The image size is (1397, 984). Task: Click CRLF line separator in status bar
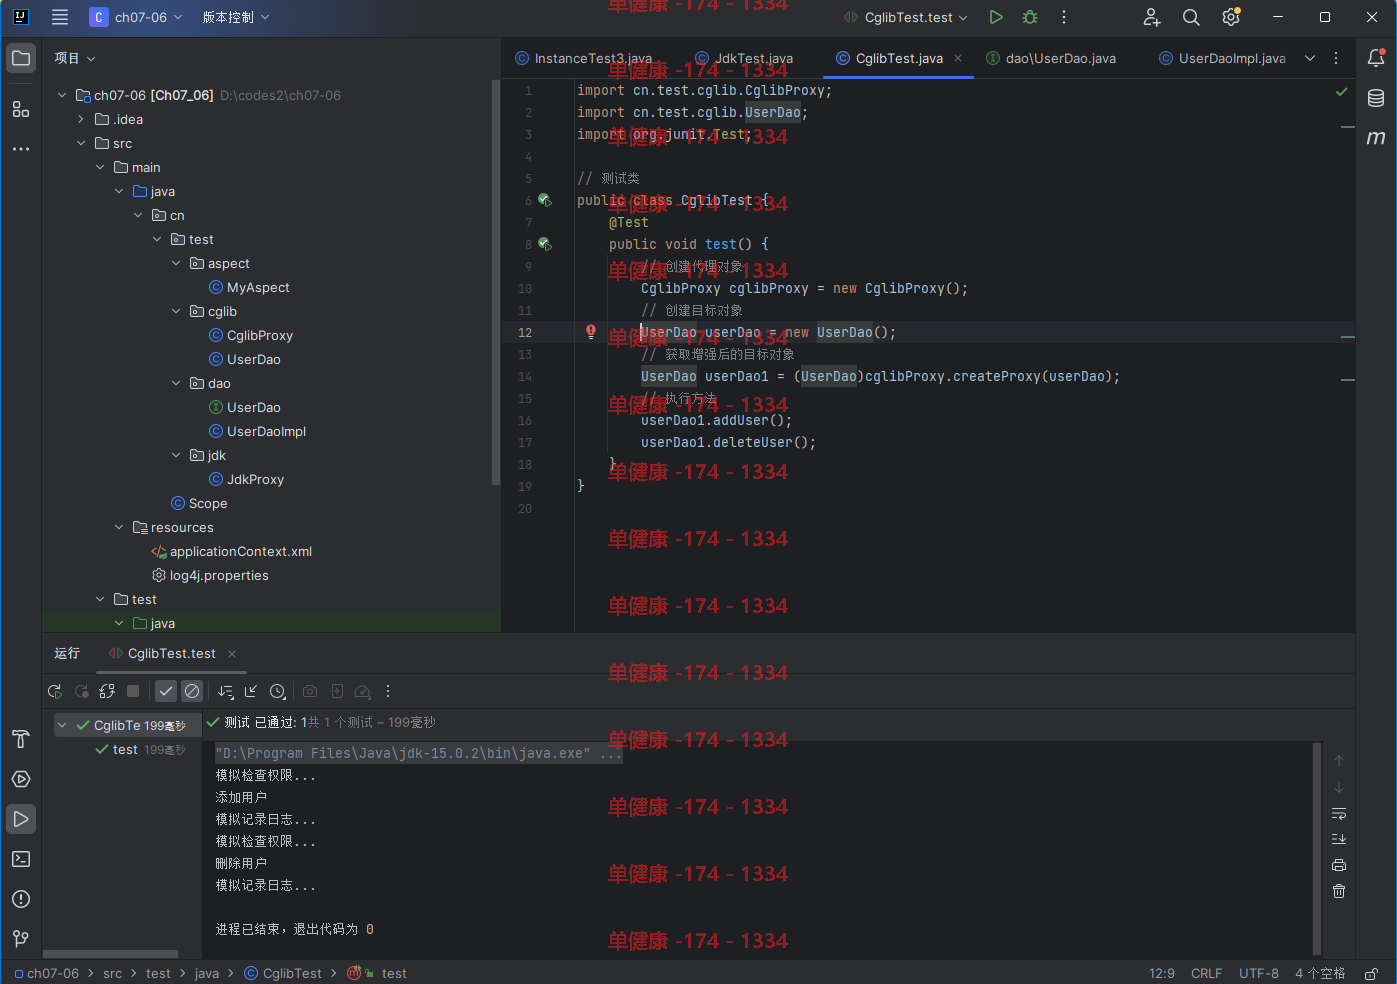click(x=1206, y=973)
